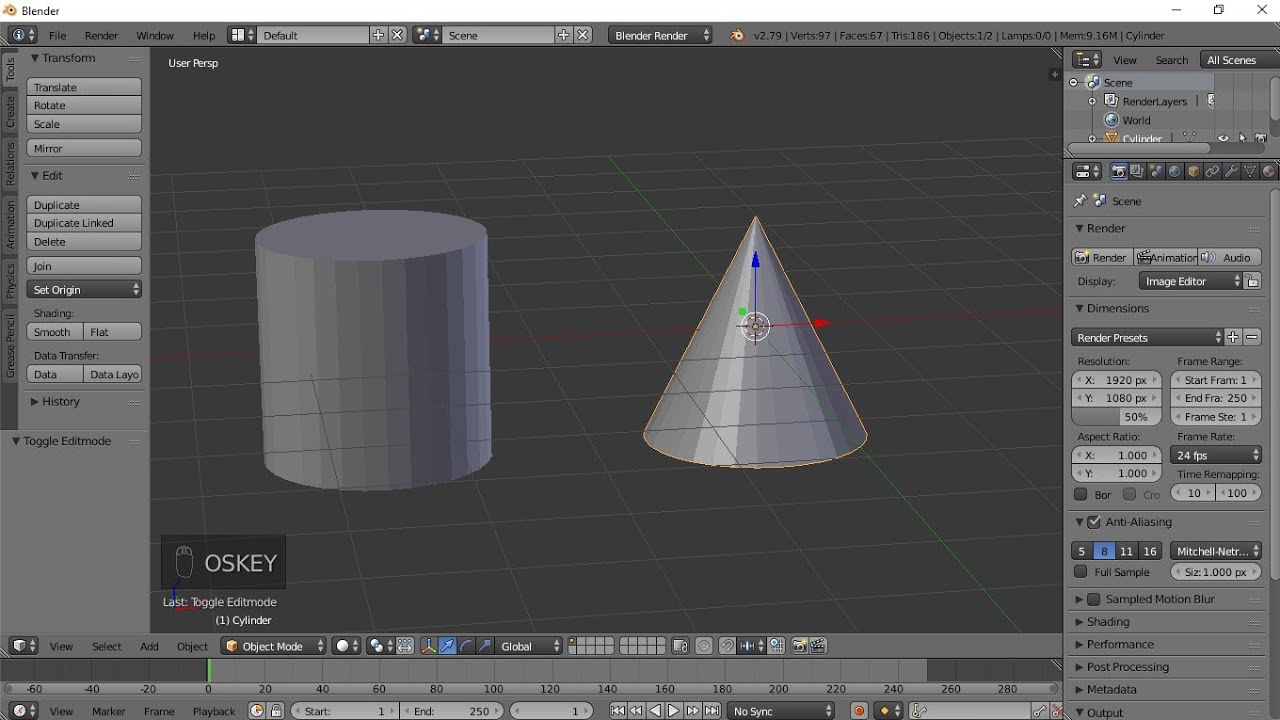Open the Set Origin dropdown
Image resolution: width=1280 pixels, height=720 pixels.
[84, 289]
